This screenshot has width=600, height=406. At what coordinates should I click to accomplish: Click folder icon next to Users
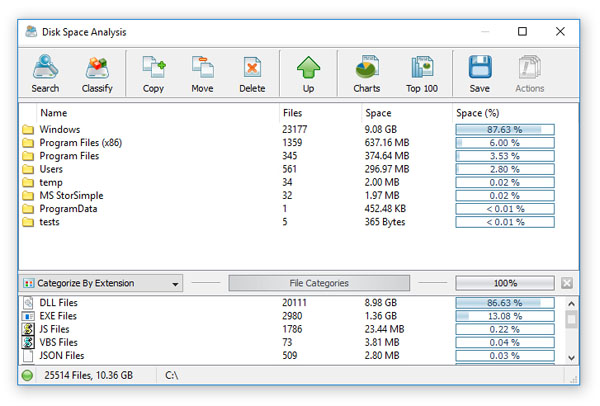pyautogui.click(x=28, y=169)
